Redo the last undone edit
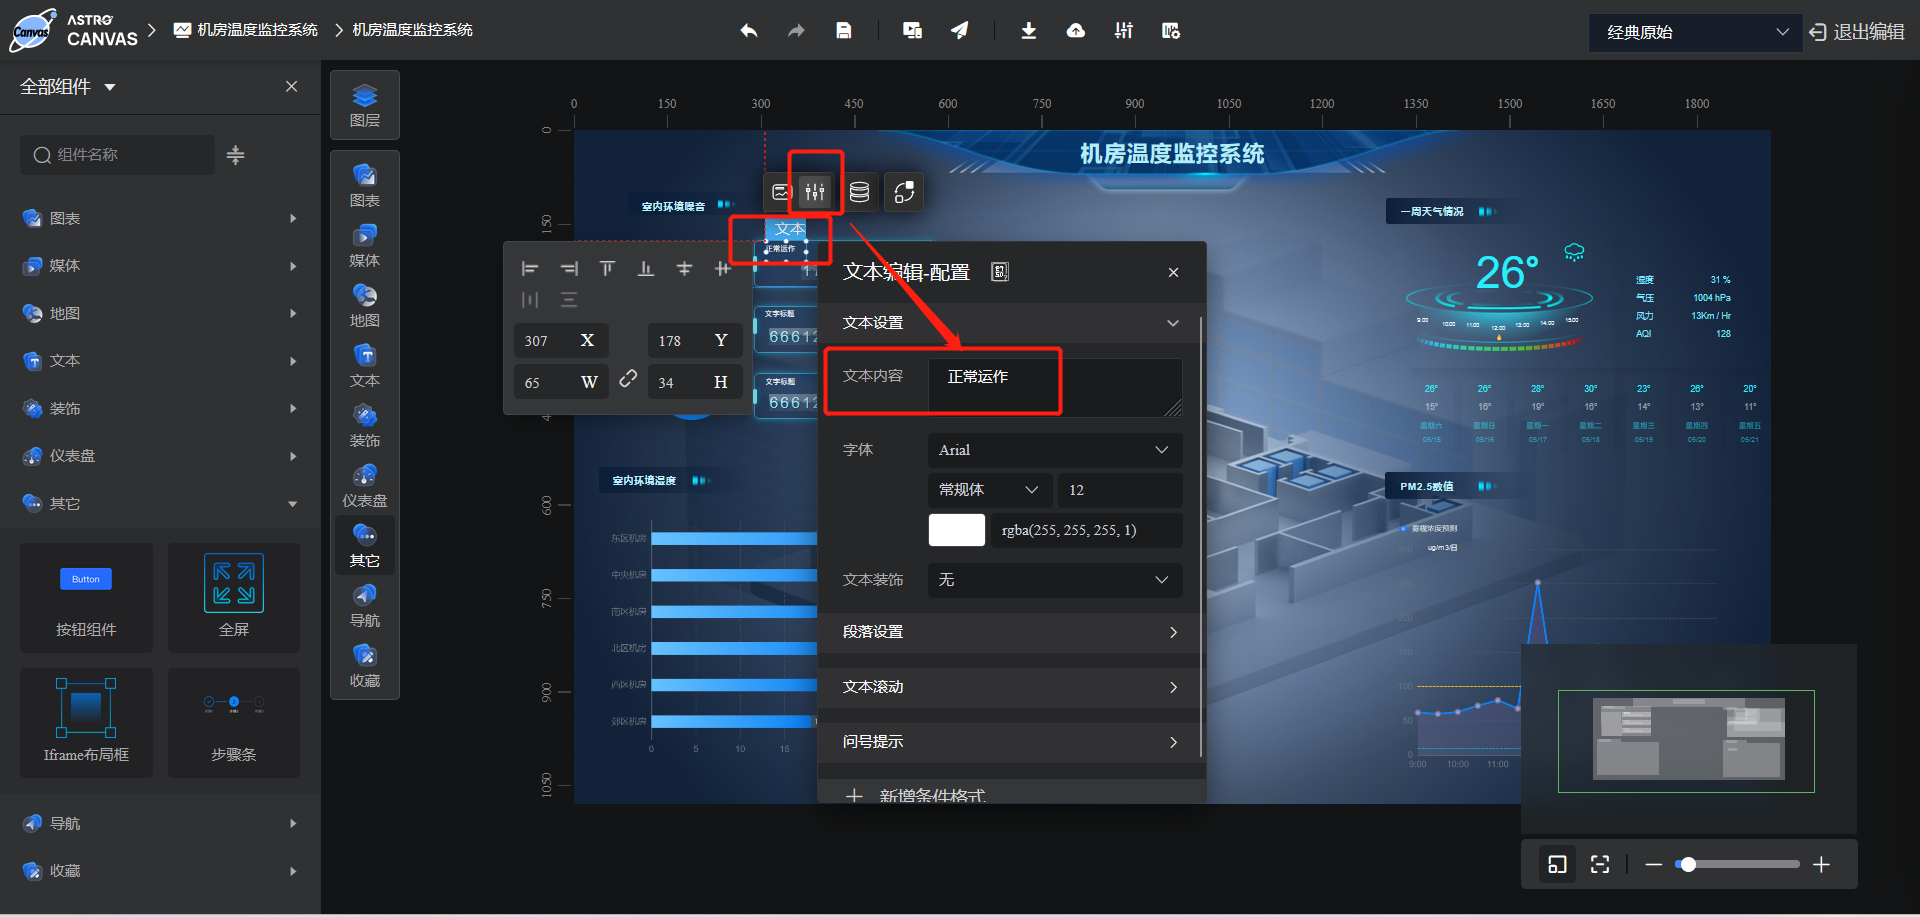The width and height of the screenshot is (1920, 917). 796,31
